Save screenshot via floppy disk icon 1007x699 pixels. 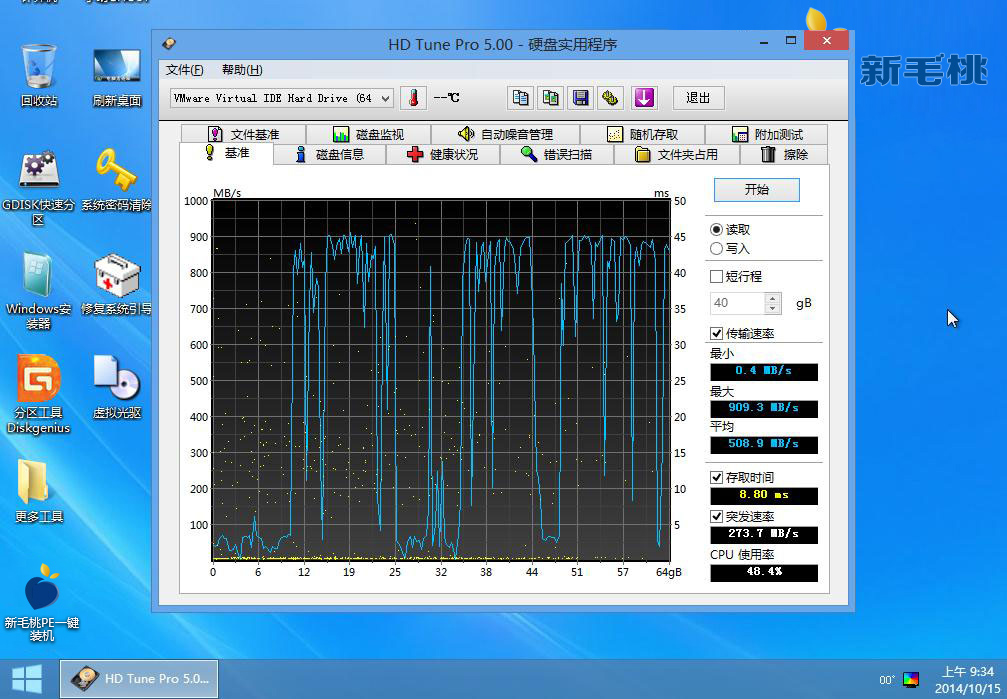click(x=581, y=98)
